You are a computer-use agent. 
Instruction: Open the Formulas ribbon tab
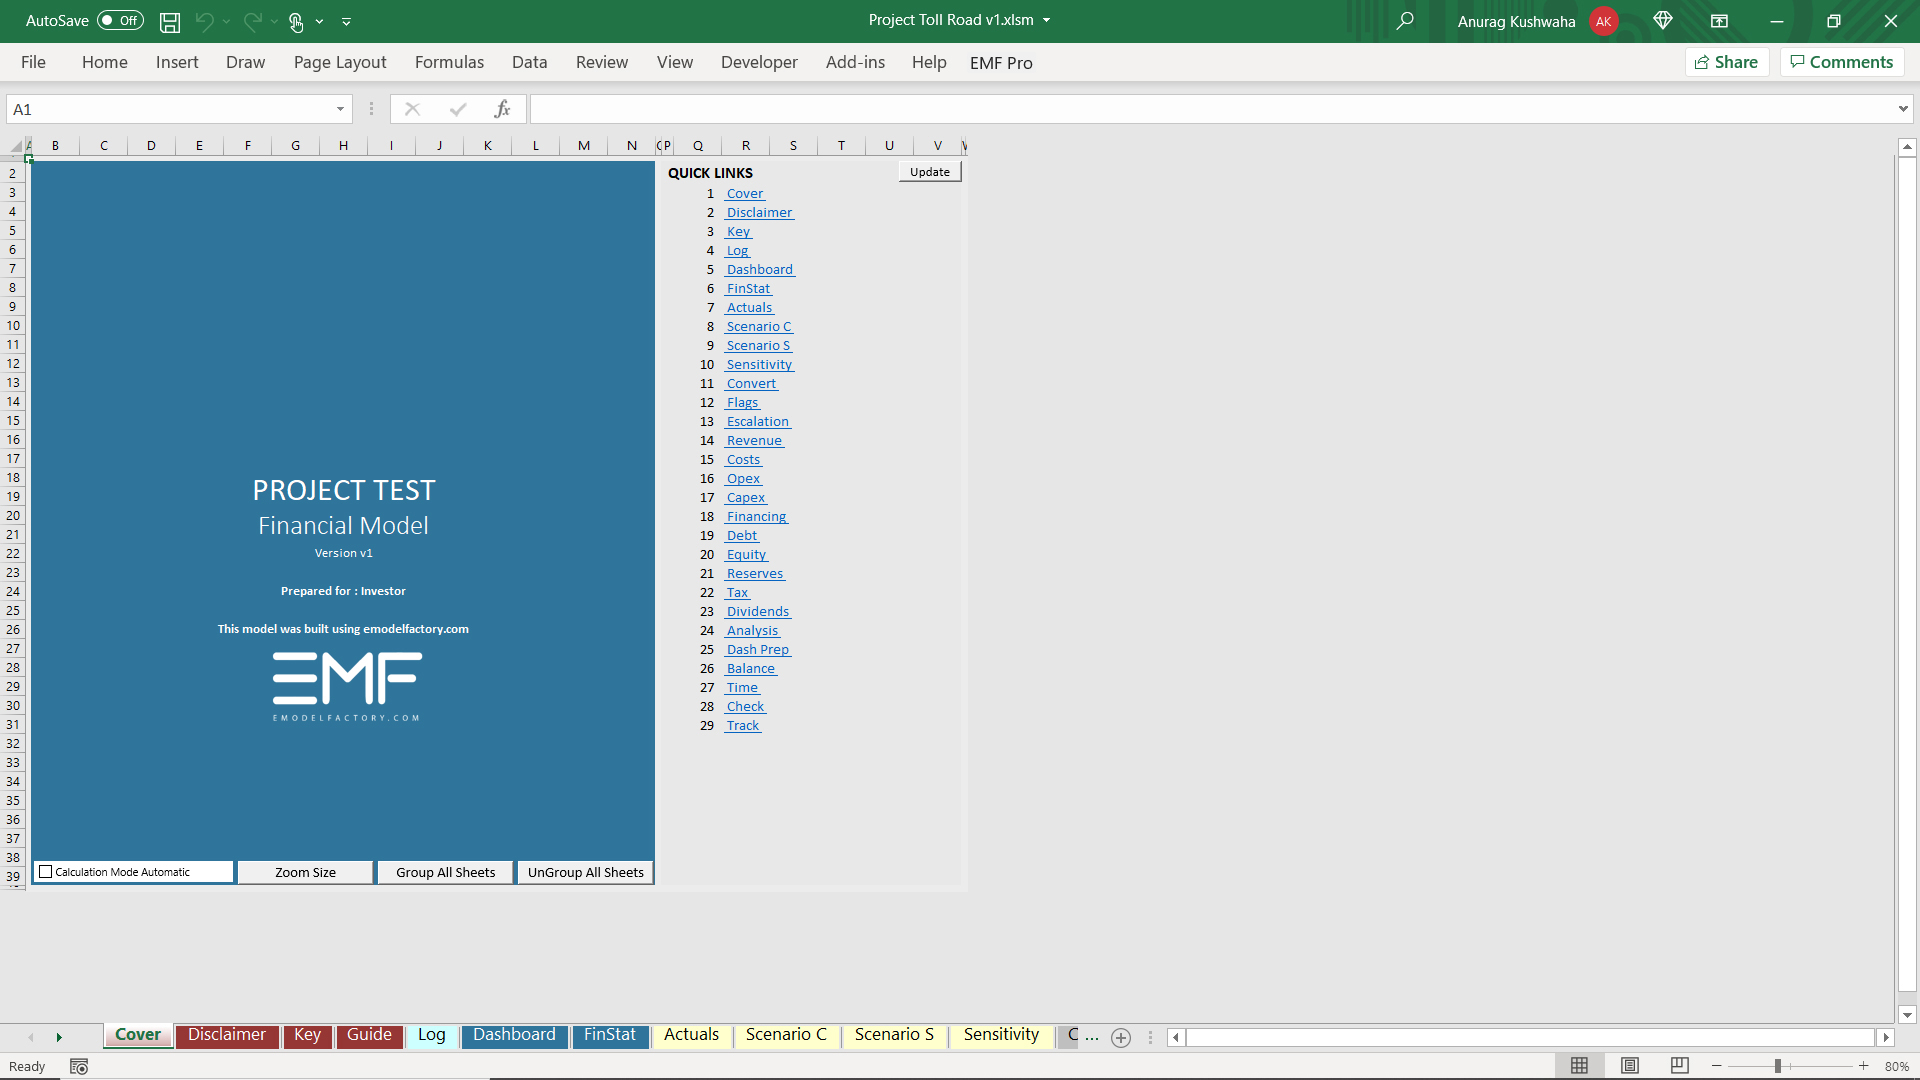pos(449,62)
